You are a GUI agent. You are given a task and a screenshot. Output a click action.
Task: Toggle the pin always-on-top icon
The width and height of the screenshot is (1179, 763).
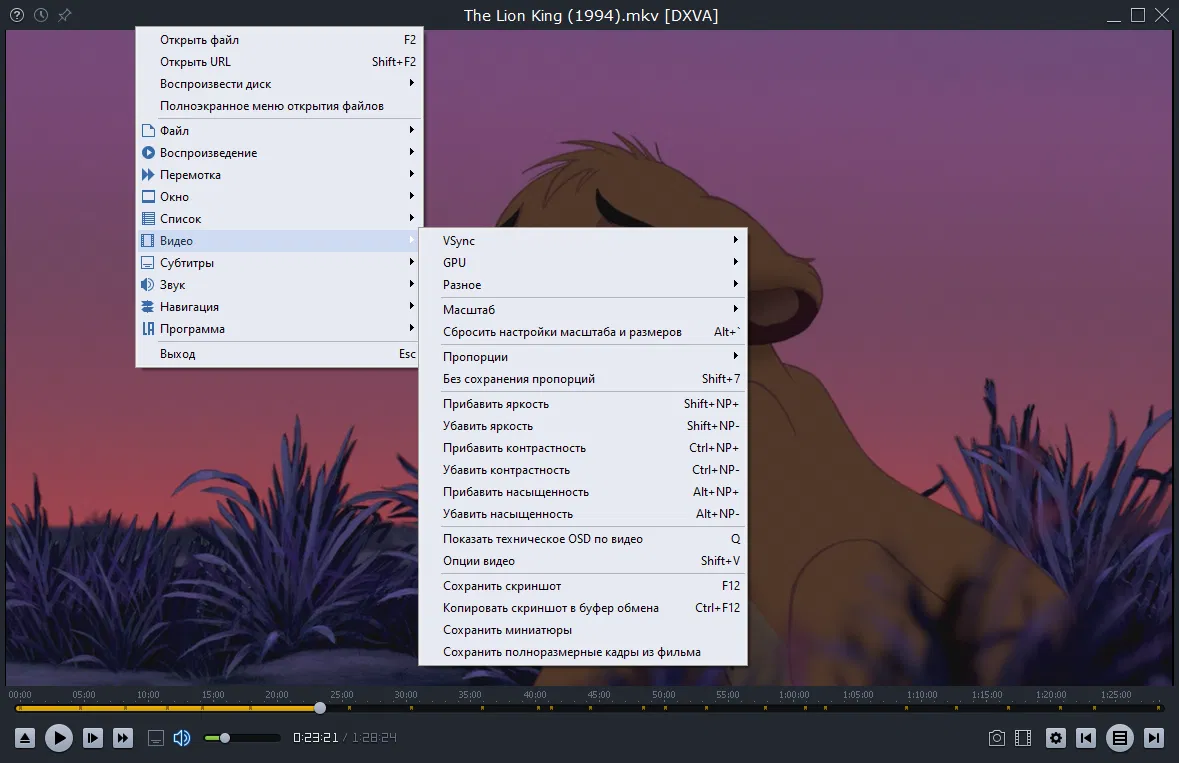(x=65, y=15)
